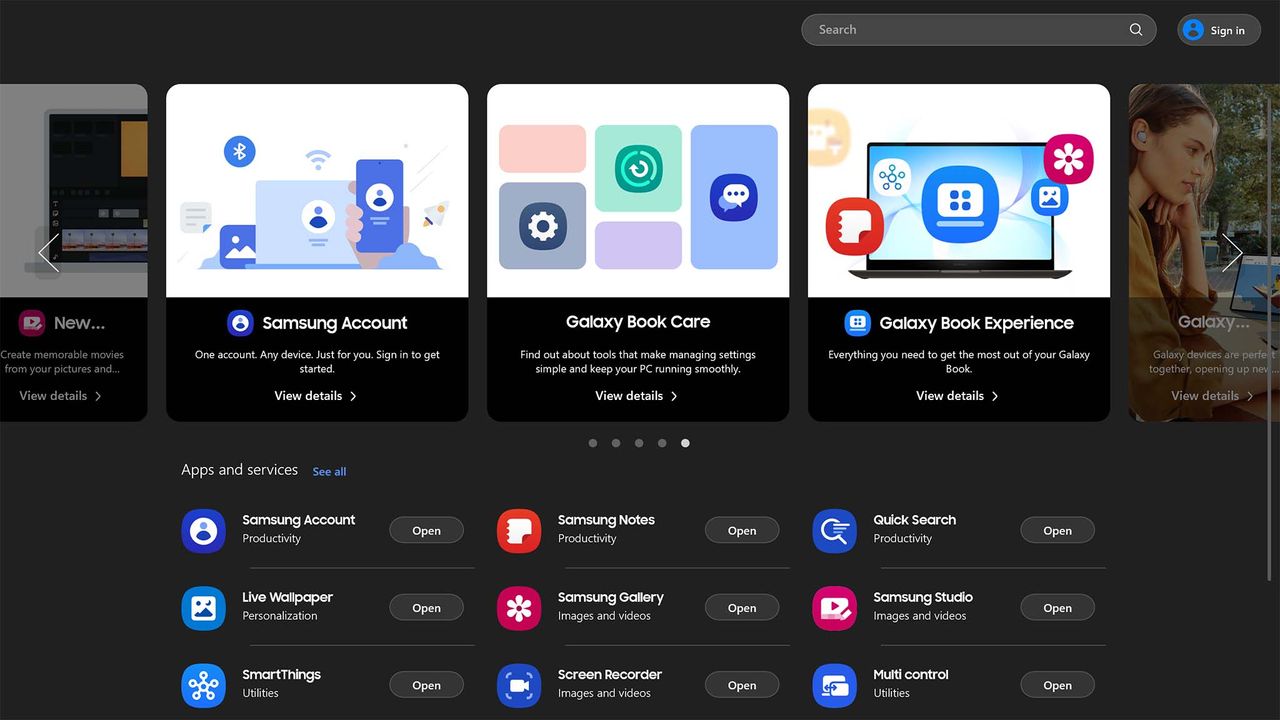The image size is (1280, 720).
Task: Click Samsung Account app icon in list
Action: click(203, 531)
